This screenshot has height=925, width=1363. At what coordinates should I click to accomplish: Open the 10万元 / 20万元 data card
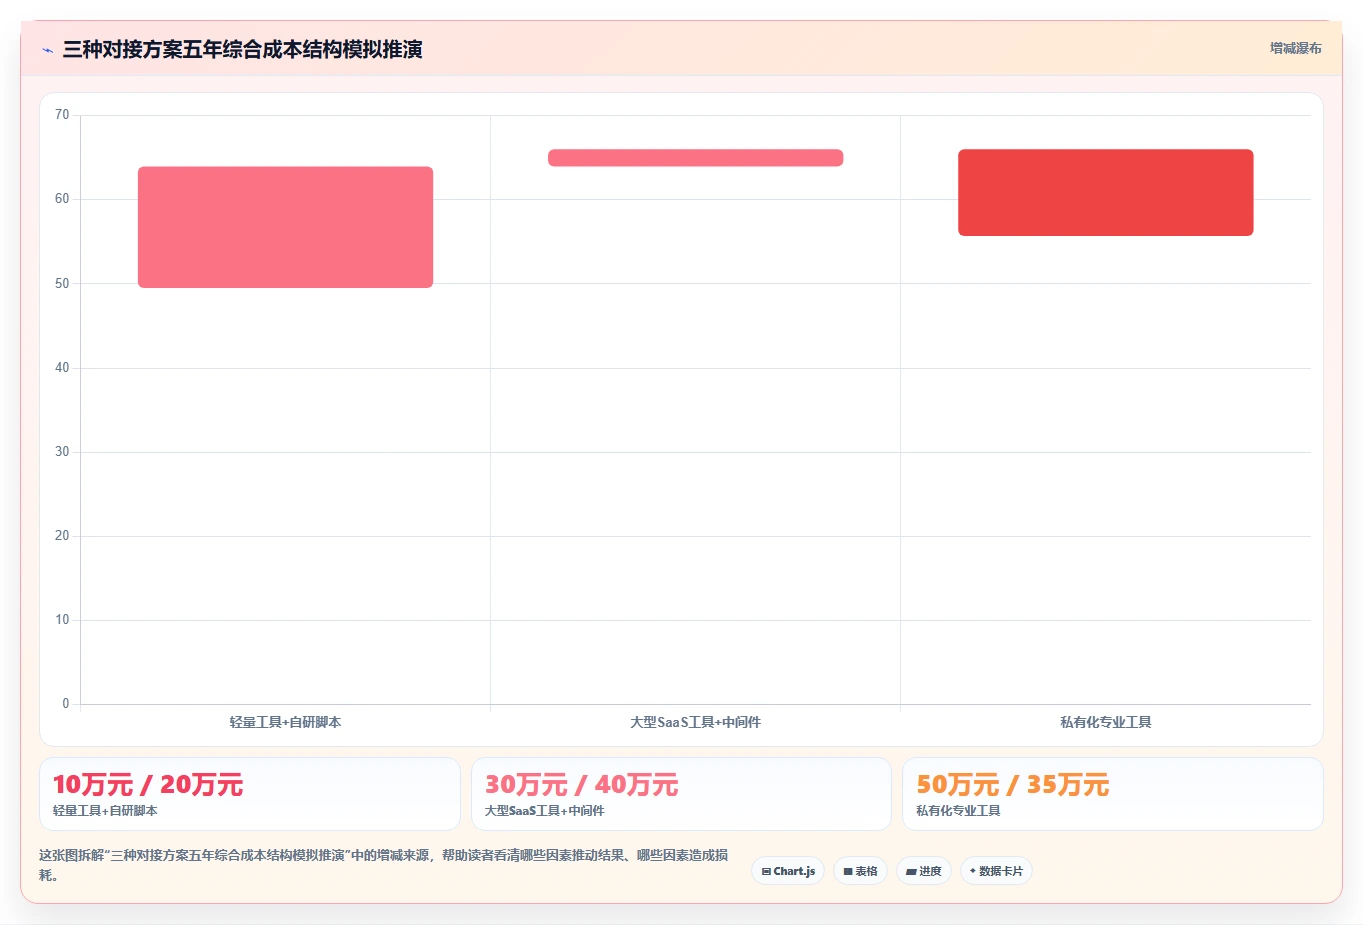coord(250,794)
